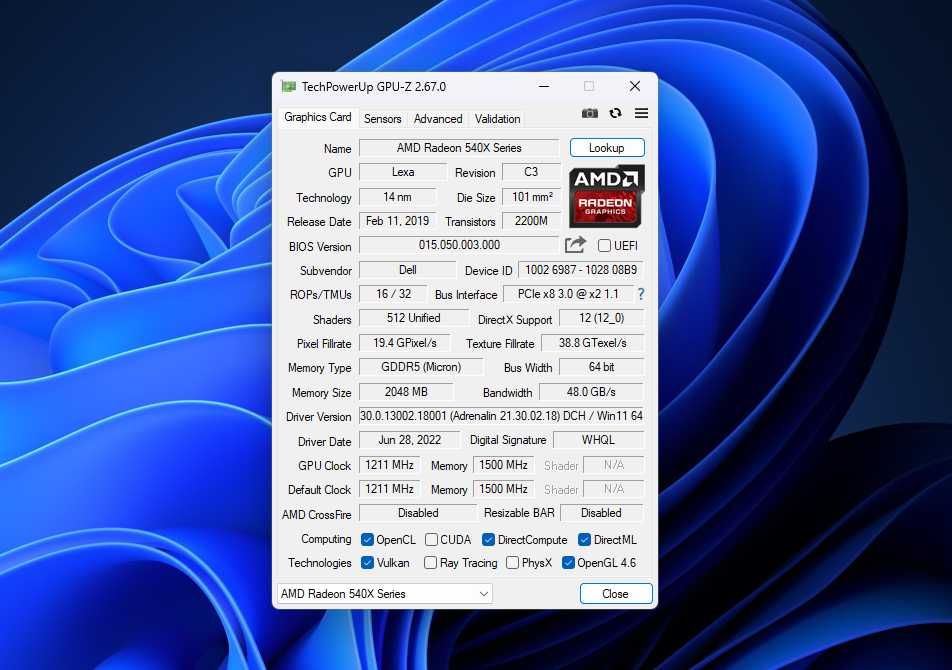Click the Device ID 1002 6987 - 1028 08B9

coord(581,269)
